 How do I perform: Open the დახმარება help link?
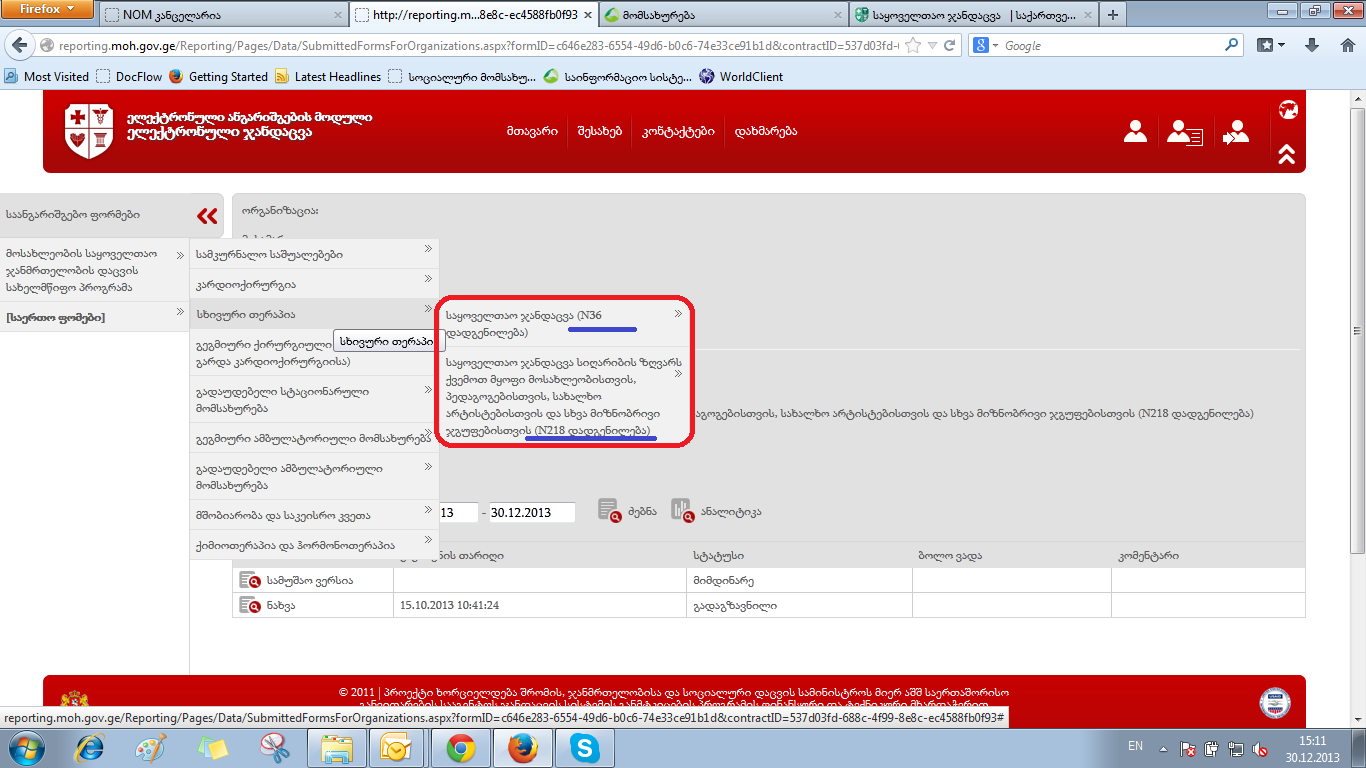point(765,131)
